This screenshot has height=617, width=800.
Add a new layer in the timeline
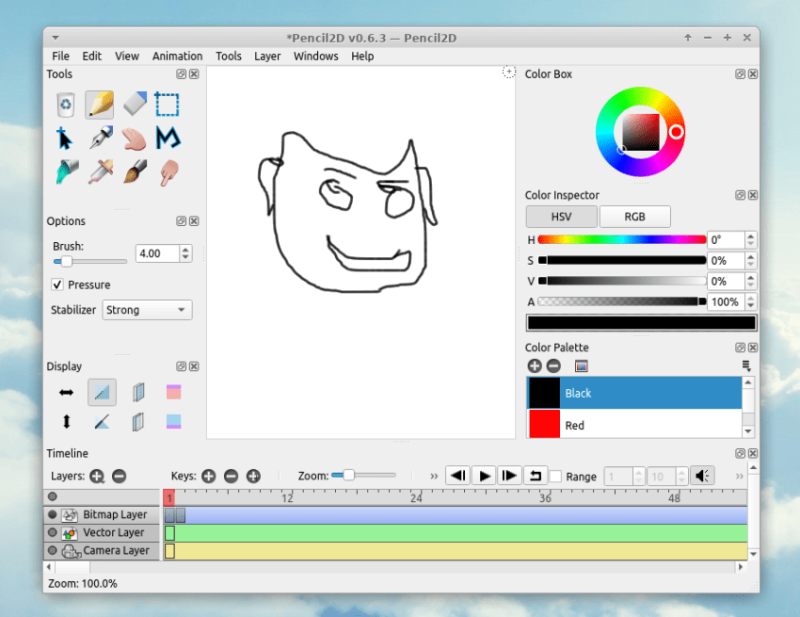click(97, 476)
